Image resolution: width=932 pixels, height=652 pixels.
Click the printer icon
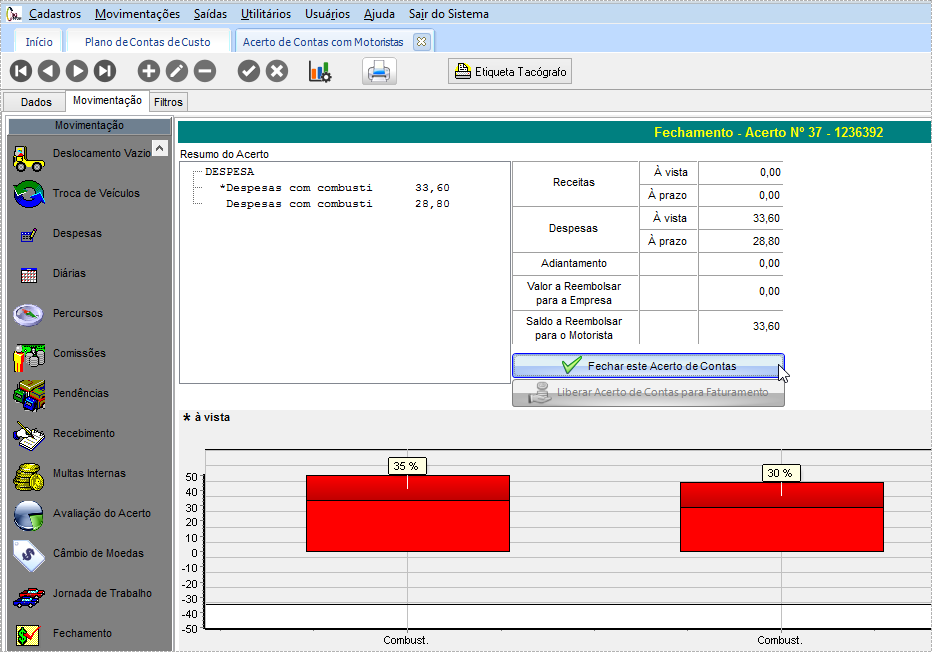tap(379, 71)
